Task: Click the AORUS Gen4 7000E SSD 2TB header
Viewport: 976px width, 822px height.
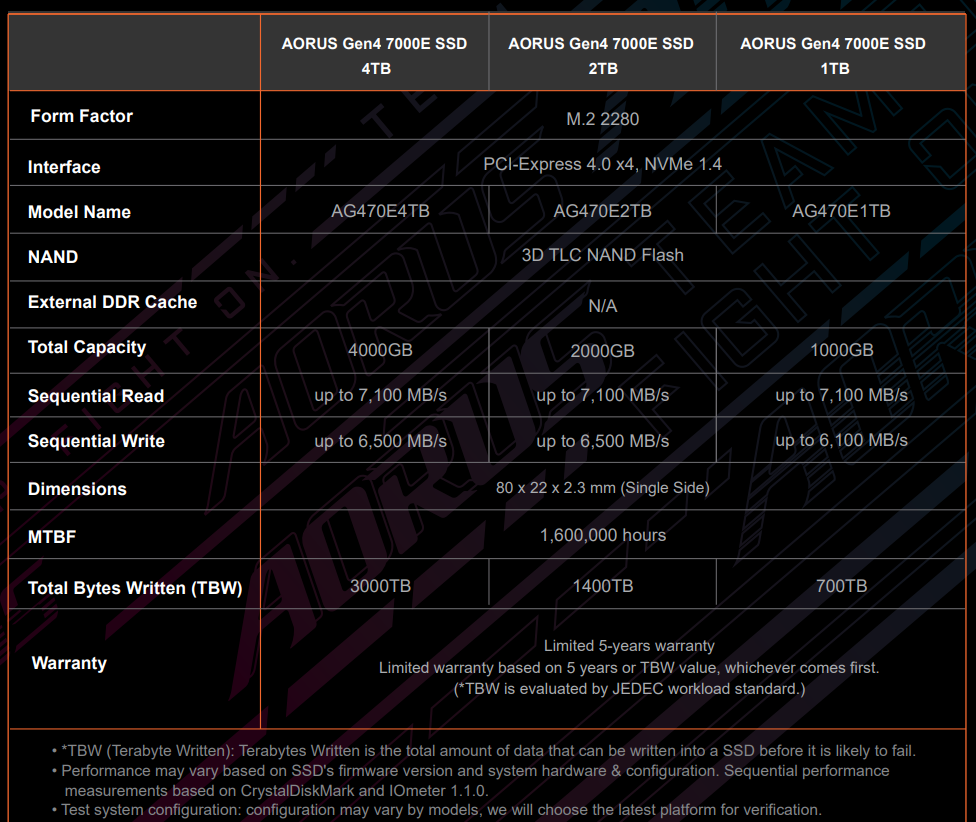Action: [601, 56]
